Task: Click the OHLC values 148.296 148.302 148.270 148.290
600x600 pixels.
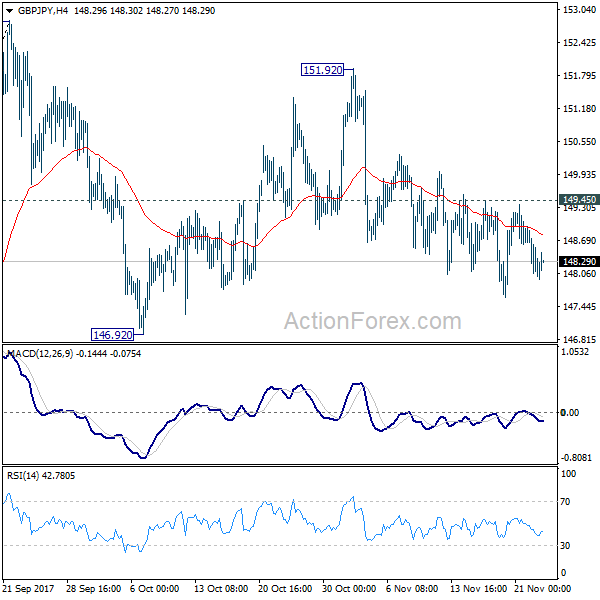Action: [144, 11]
